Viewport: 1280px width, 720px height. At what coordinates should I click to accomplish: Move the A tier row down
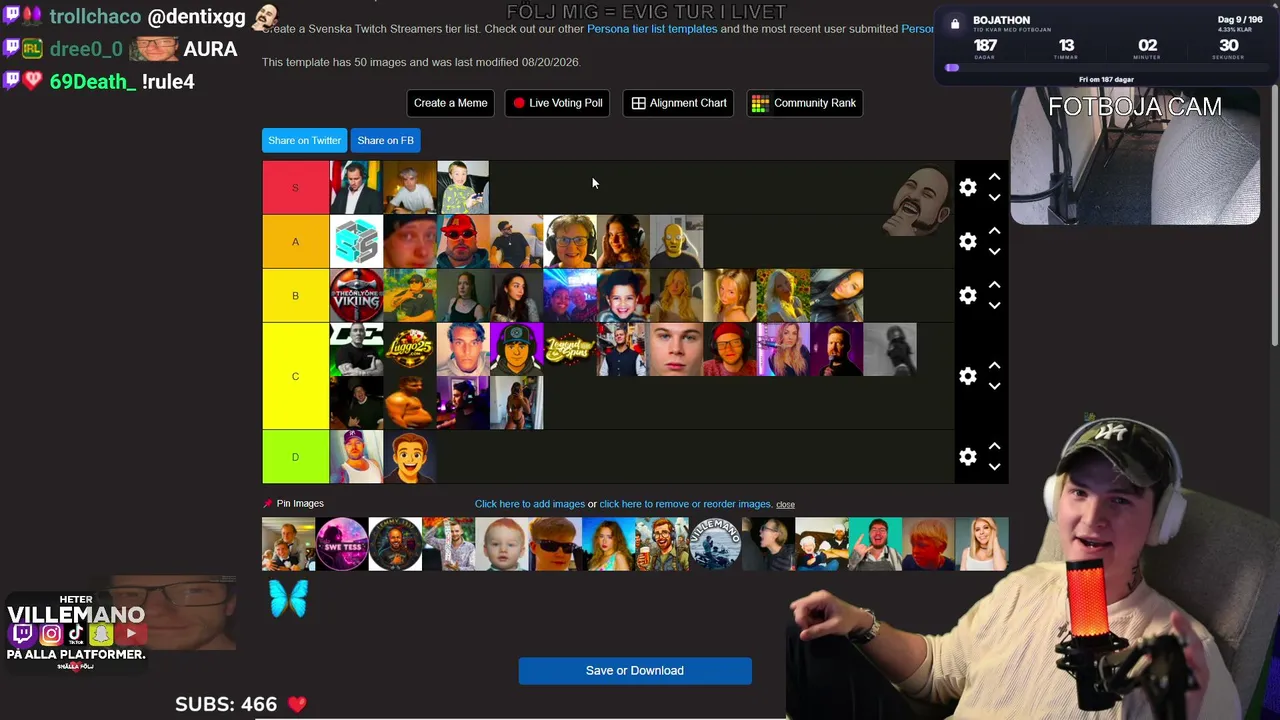[x=994, y=251]
